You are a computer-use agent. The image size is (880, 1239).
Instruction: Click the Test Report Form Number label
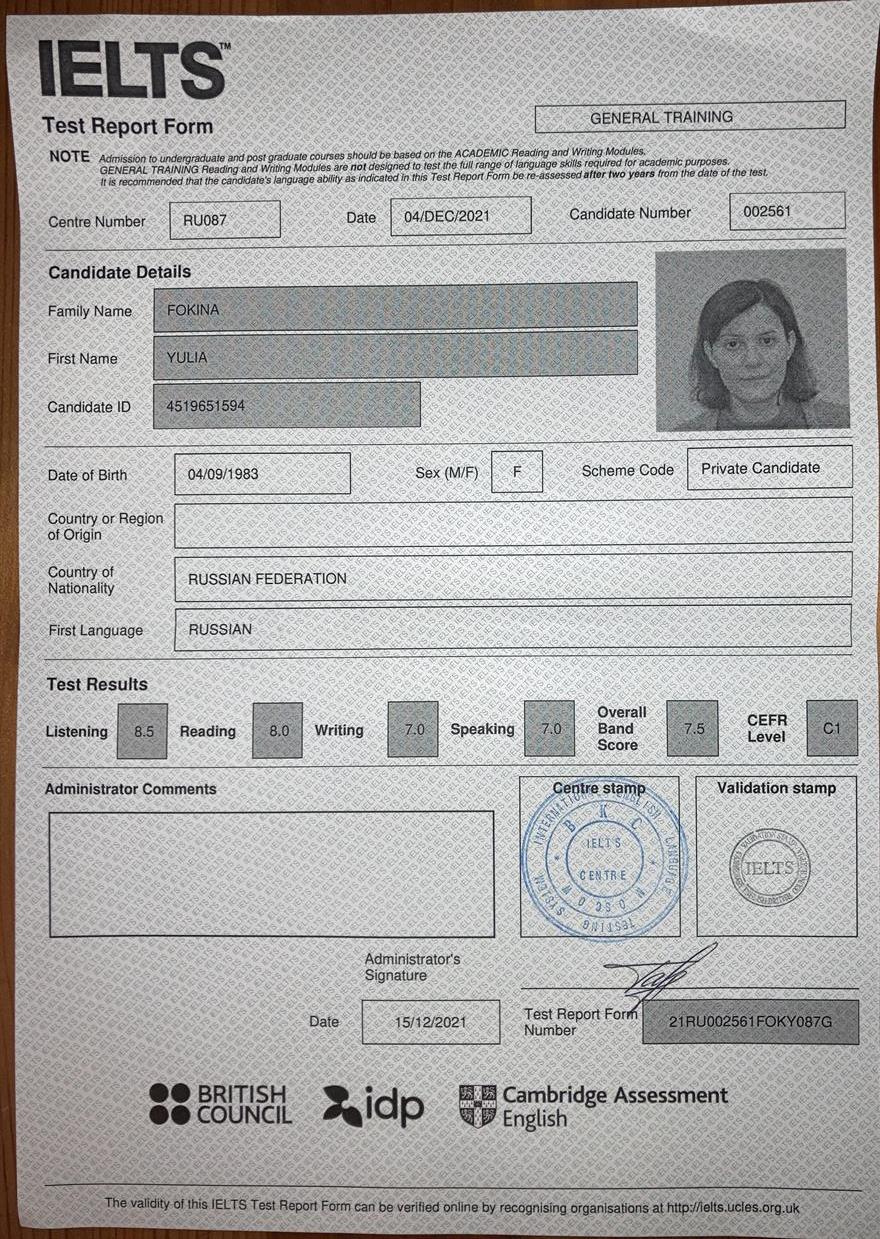[x=580, y=1022]
